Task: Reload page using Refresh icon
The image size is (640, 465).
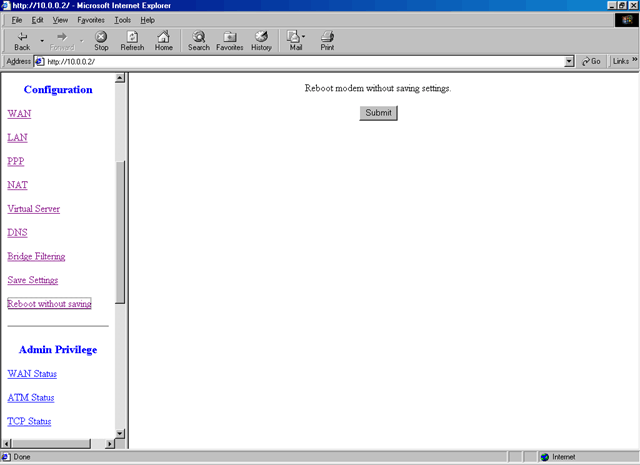Action: [132, 41]
